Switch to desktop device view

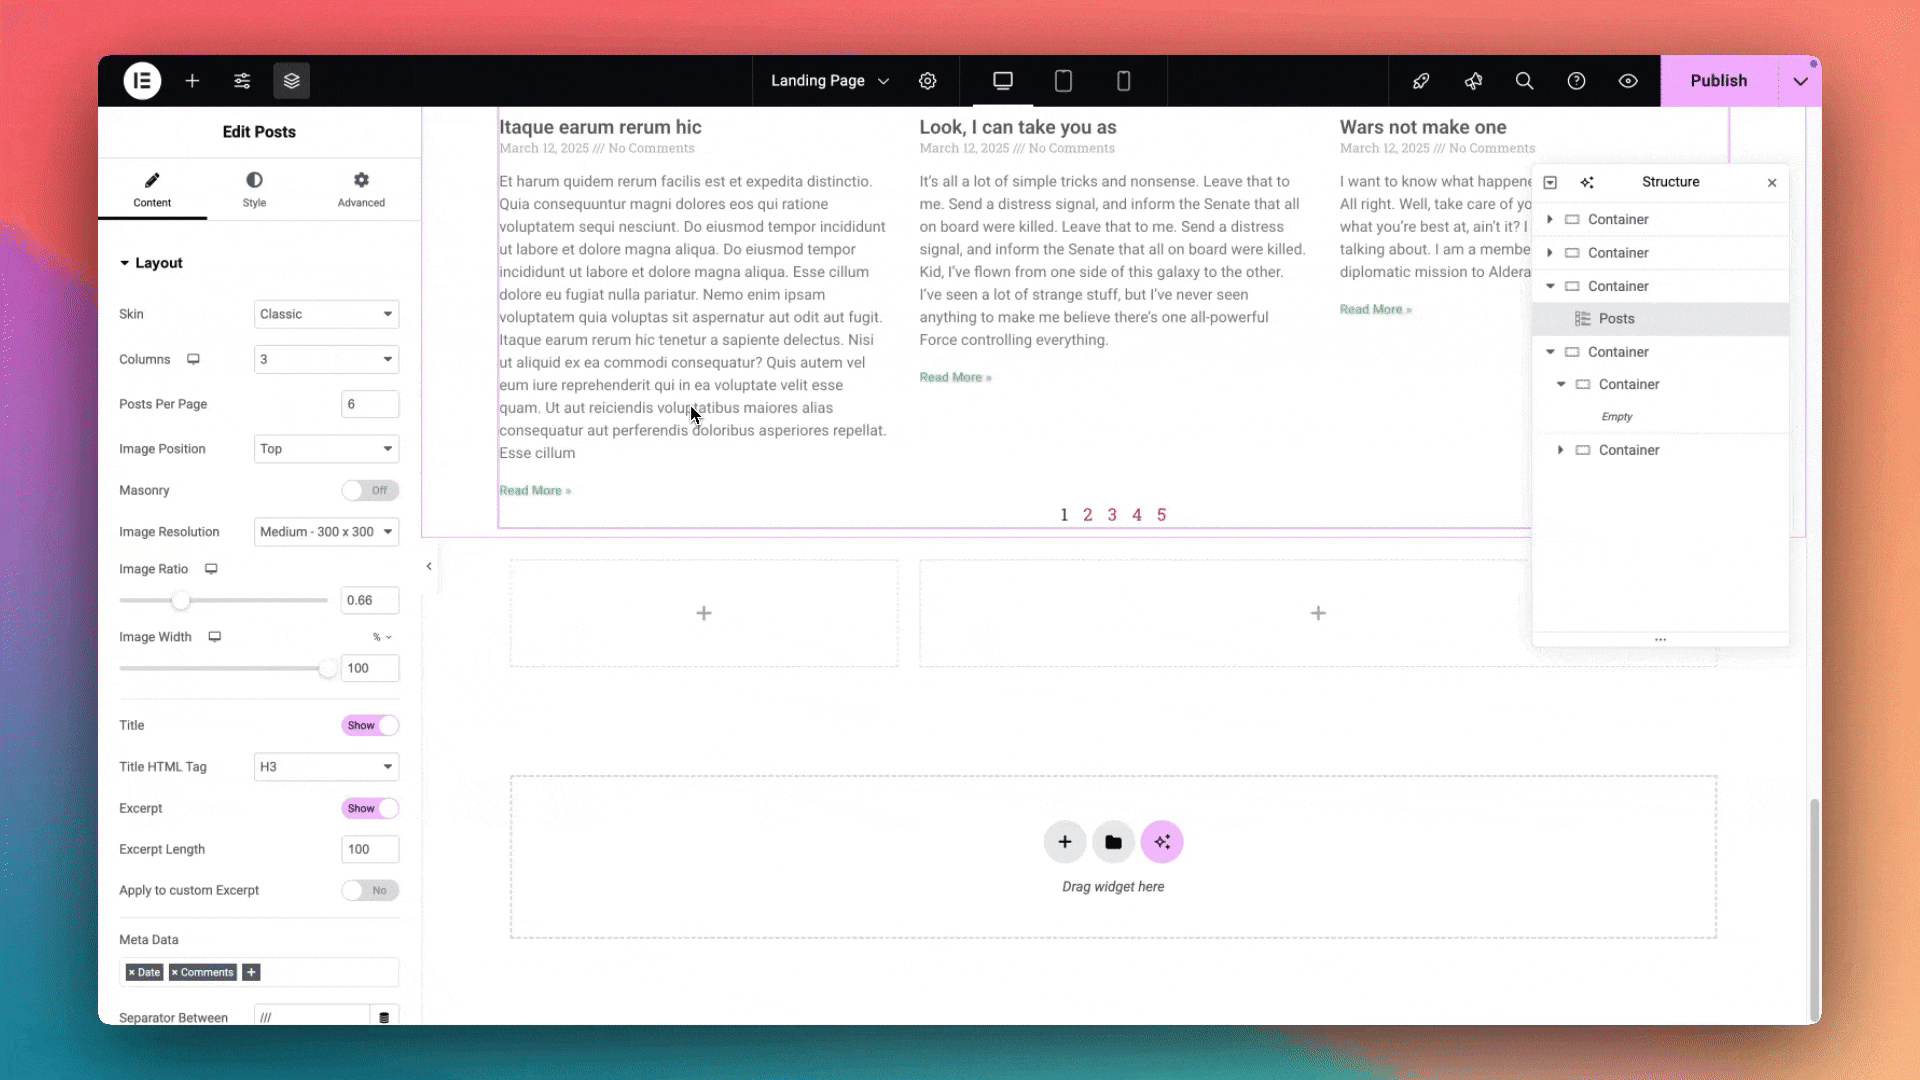(x=1003, y=81)
